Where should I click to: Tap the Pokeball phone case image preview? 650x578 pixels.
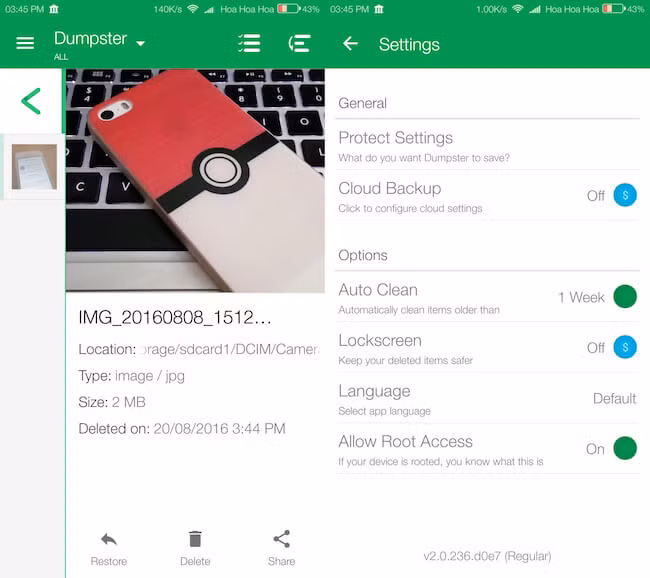tap(195, 180)
